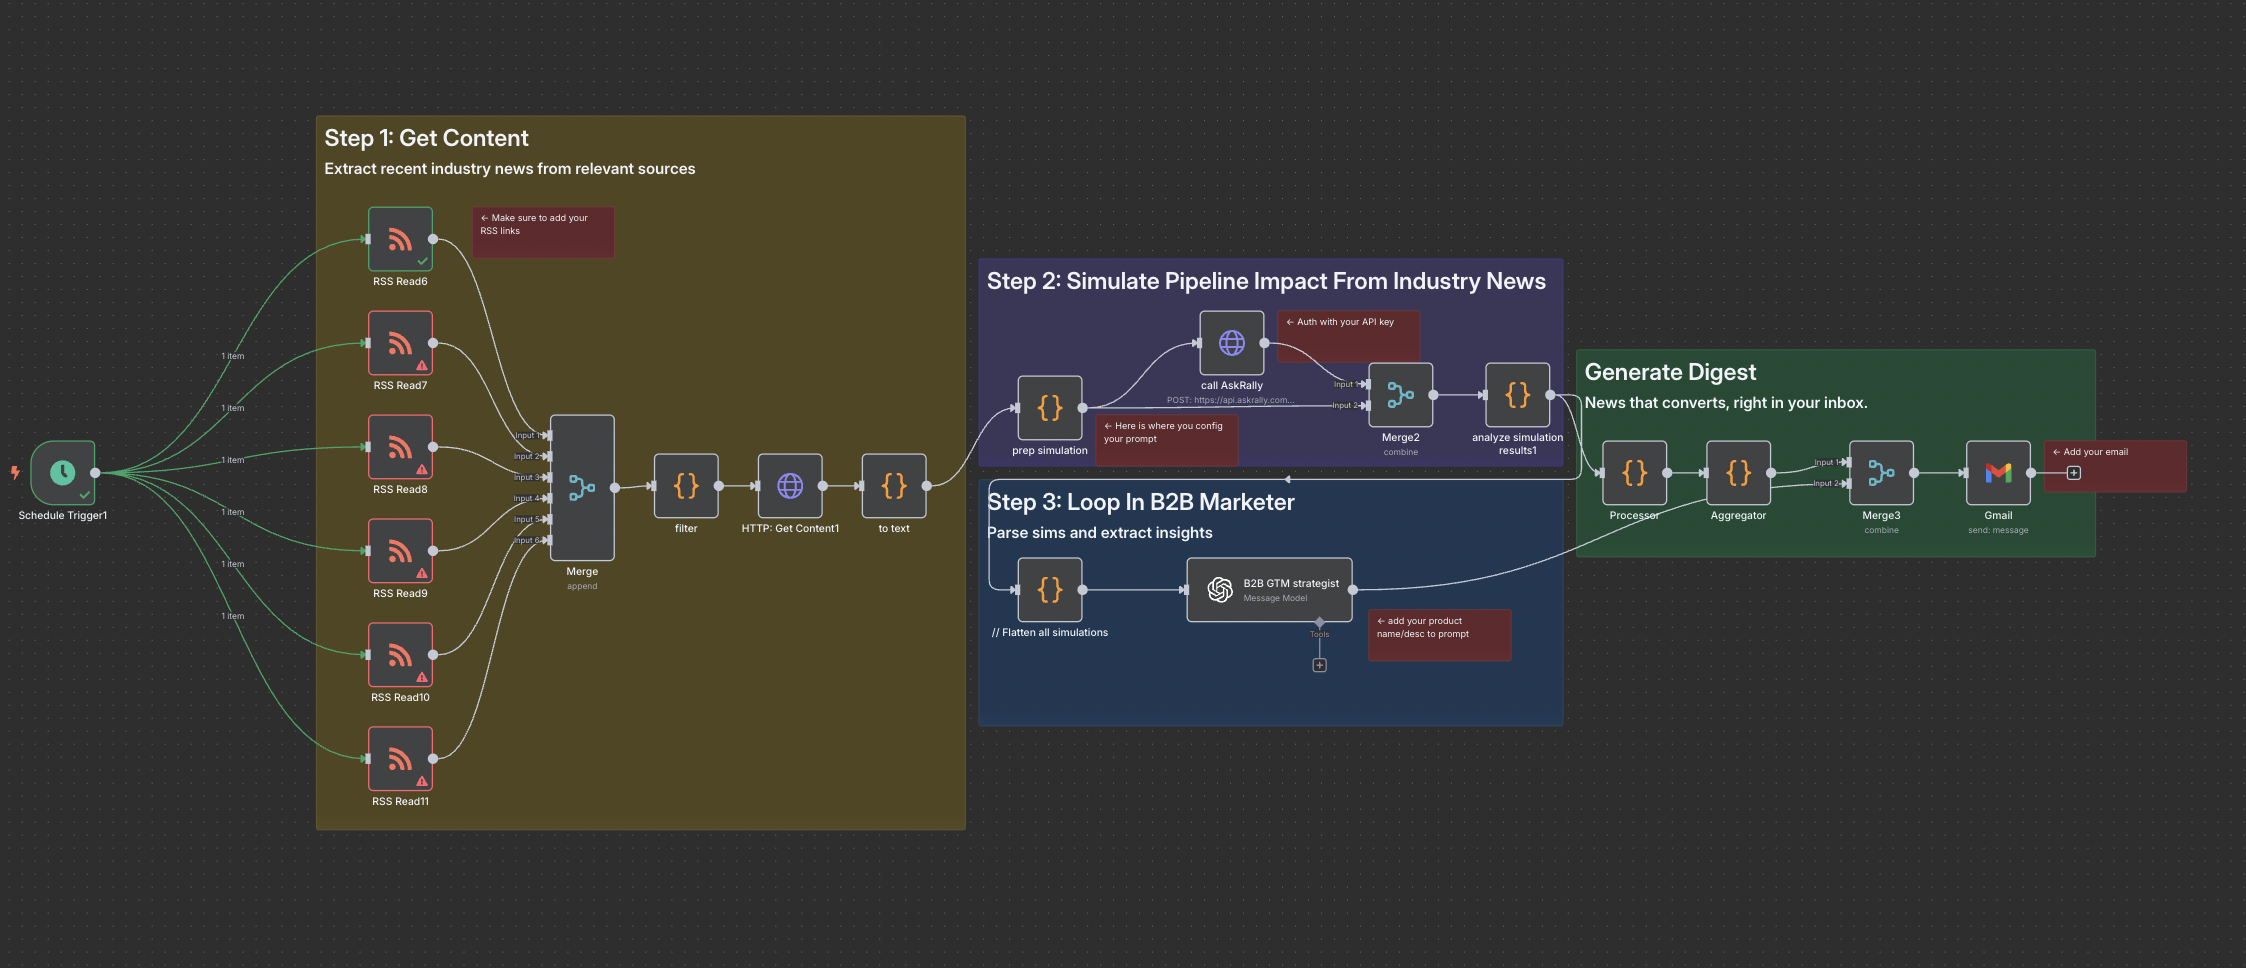This screenshot has height=968, width=2246.
Task: Open the Gmail send message node
Action: (x=1999, y=473)
